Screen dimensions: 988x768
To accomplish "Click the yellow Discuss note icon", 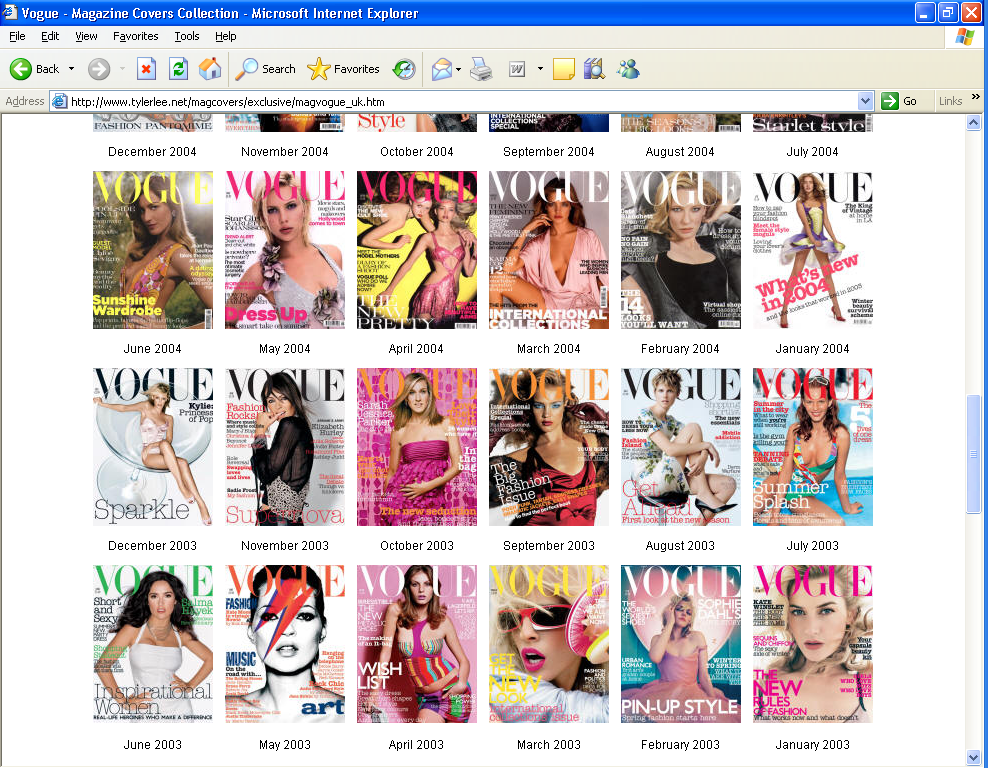I will coord(563,69).
